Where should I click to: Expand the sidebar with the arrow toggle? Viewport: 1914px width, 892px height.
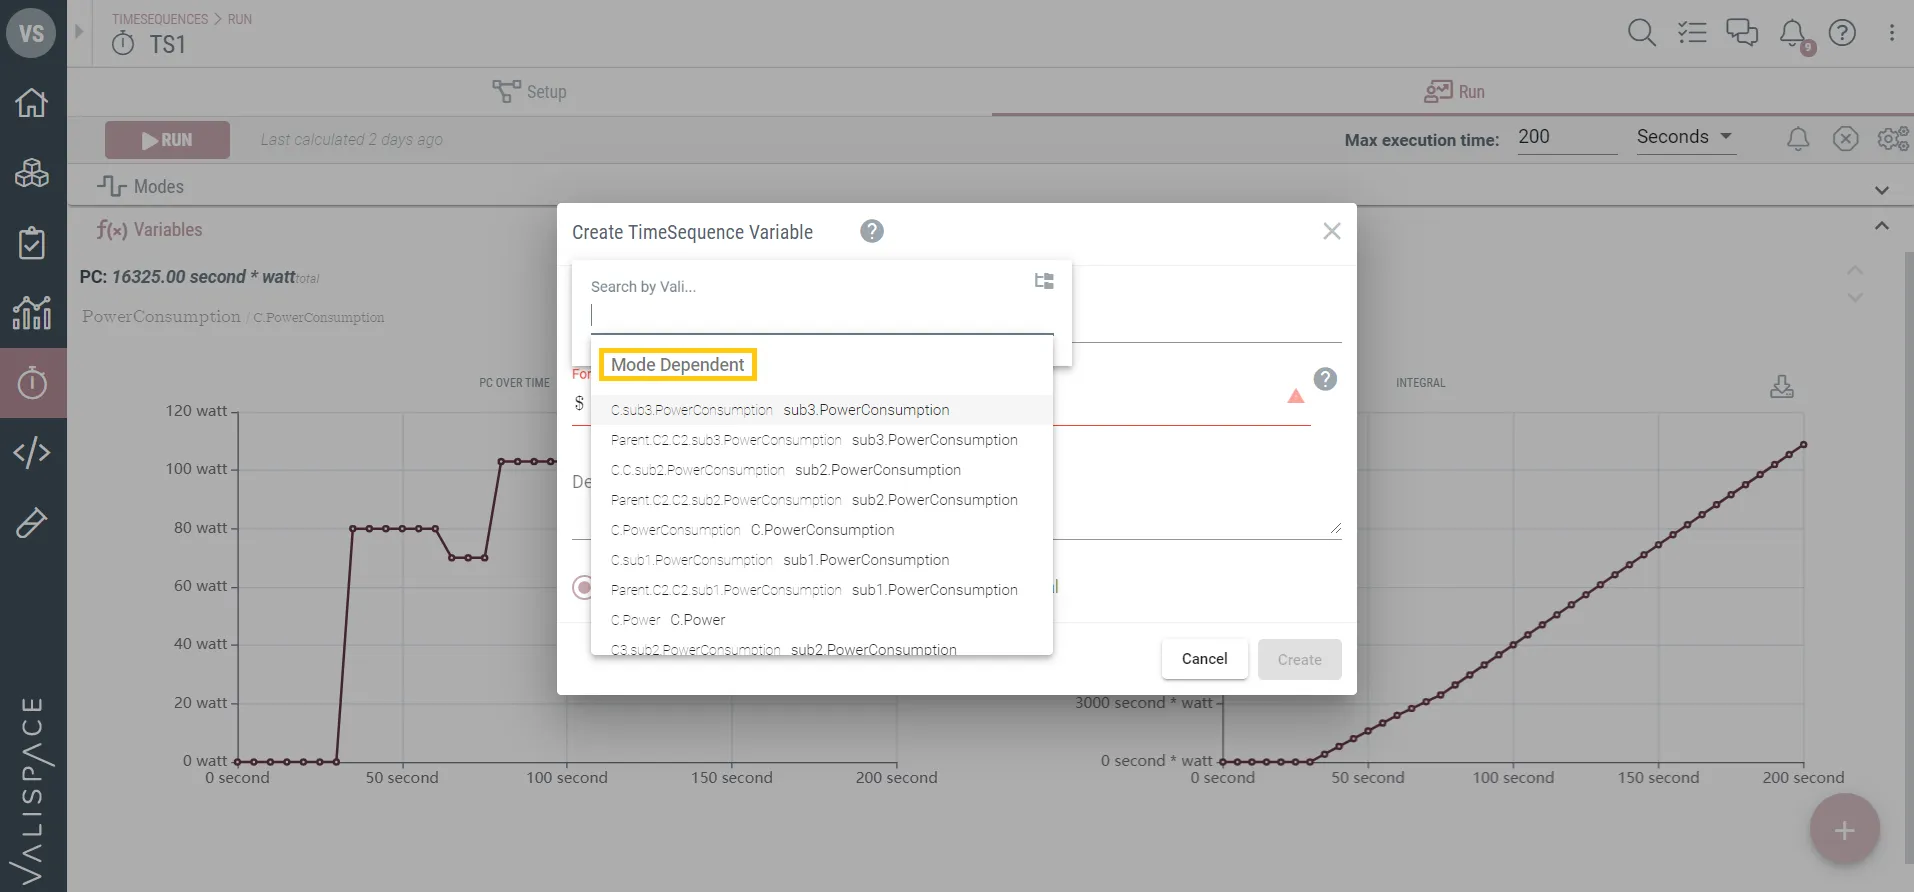[x=79, y=31]
